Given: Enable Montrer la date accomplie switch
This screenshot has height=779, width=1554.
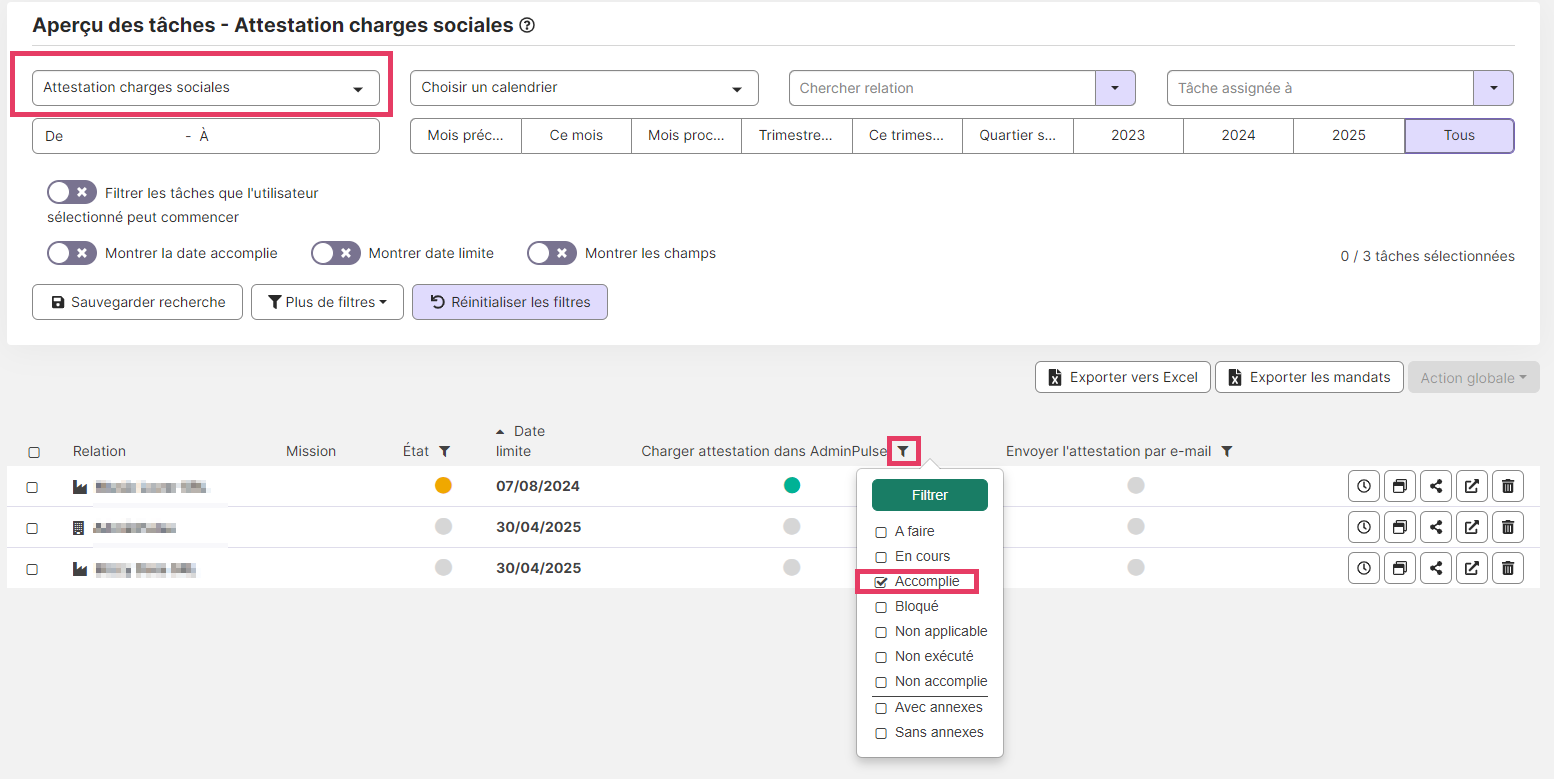Looking at the screenshot, I should pos(72,253).
